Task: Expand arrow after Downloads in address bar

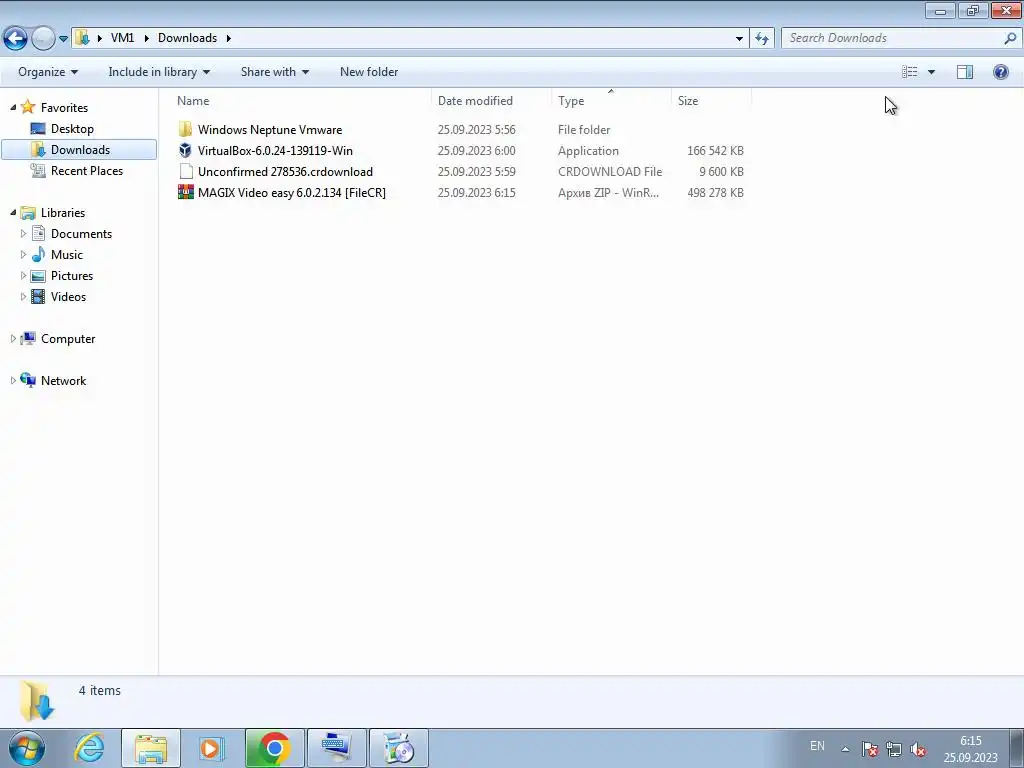Action: [x=229, y=38]
